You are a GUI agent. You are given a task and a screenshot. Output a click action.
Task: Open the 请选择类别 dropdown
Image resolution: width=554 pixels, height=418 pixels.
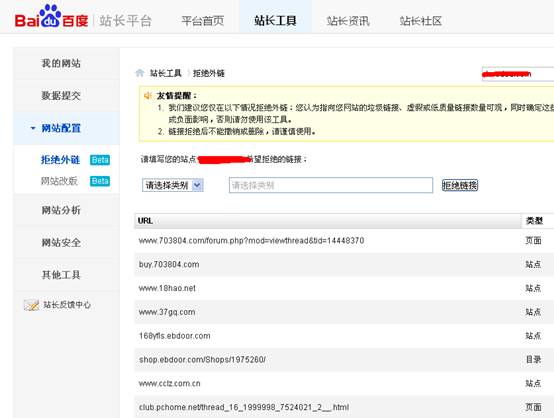(173, 185)
